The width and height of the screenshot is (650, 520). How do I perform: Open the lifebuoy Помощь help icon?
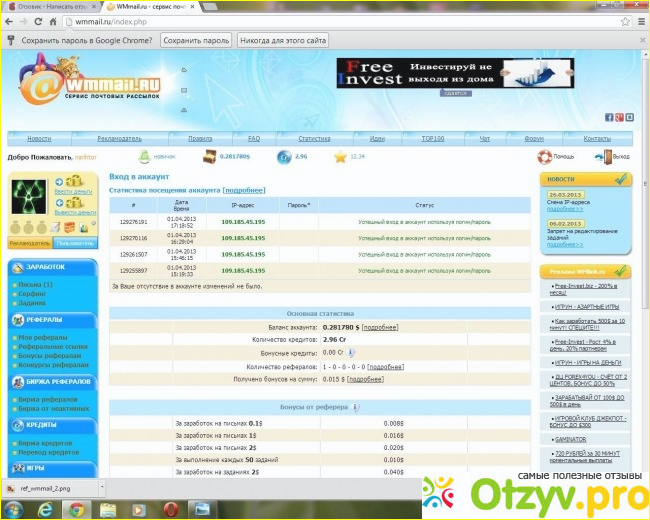click(x=544, y=157)
